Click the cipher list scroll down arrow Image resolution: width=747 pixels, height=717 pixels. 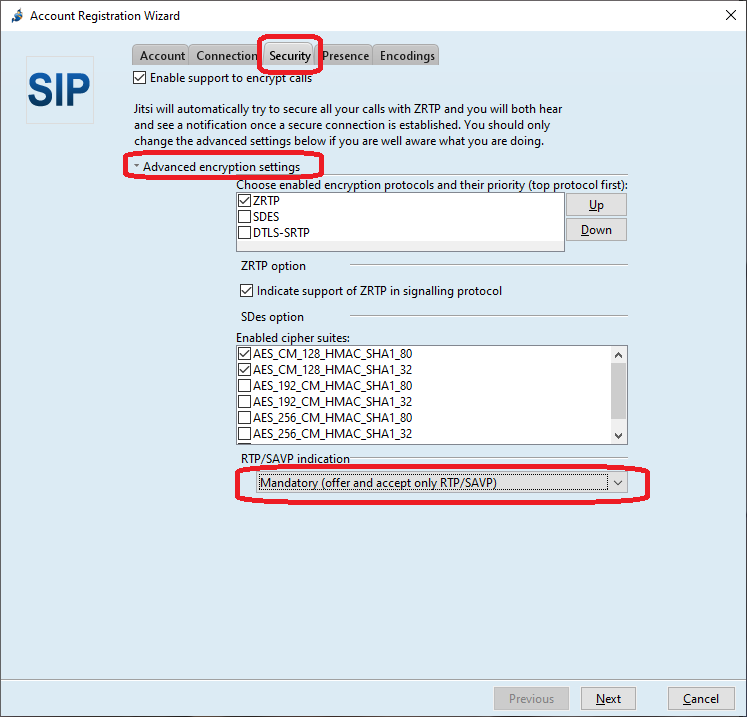click(618, 435)
